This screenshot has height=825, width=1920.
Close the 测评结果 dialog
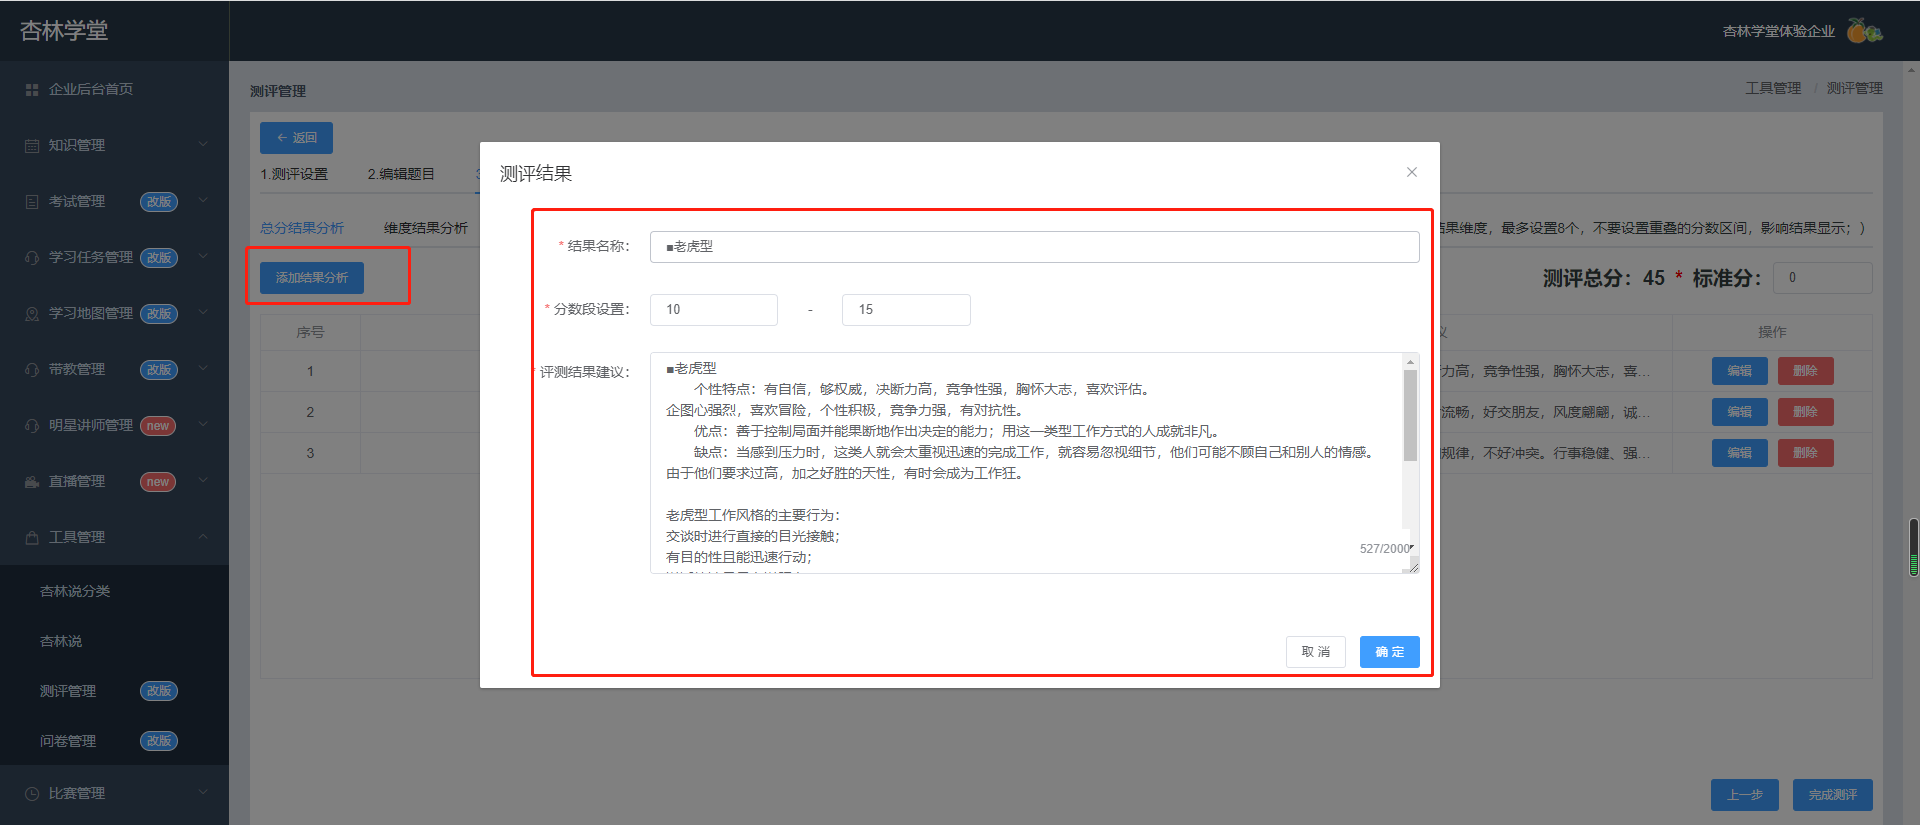[1411, 172]
